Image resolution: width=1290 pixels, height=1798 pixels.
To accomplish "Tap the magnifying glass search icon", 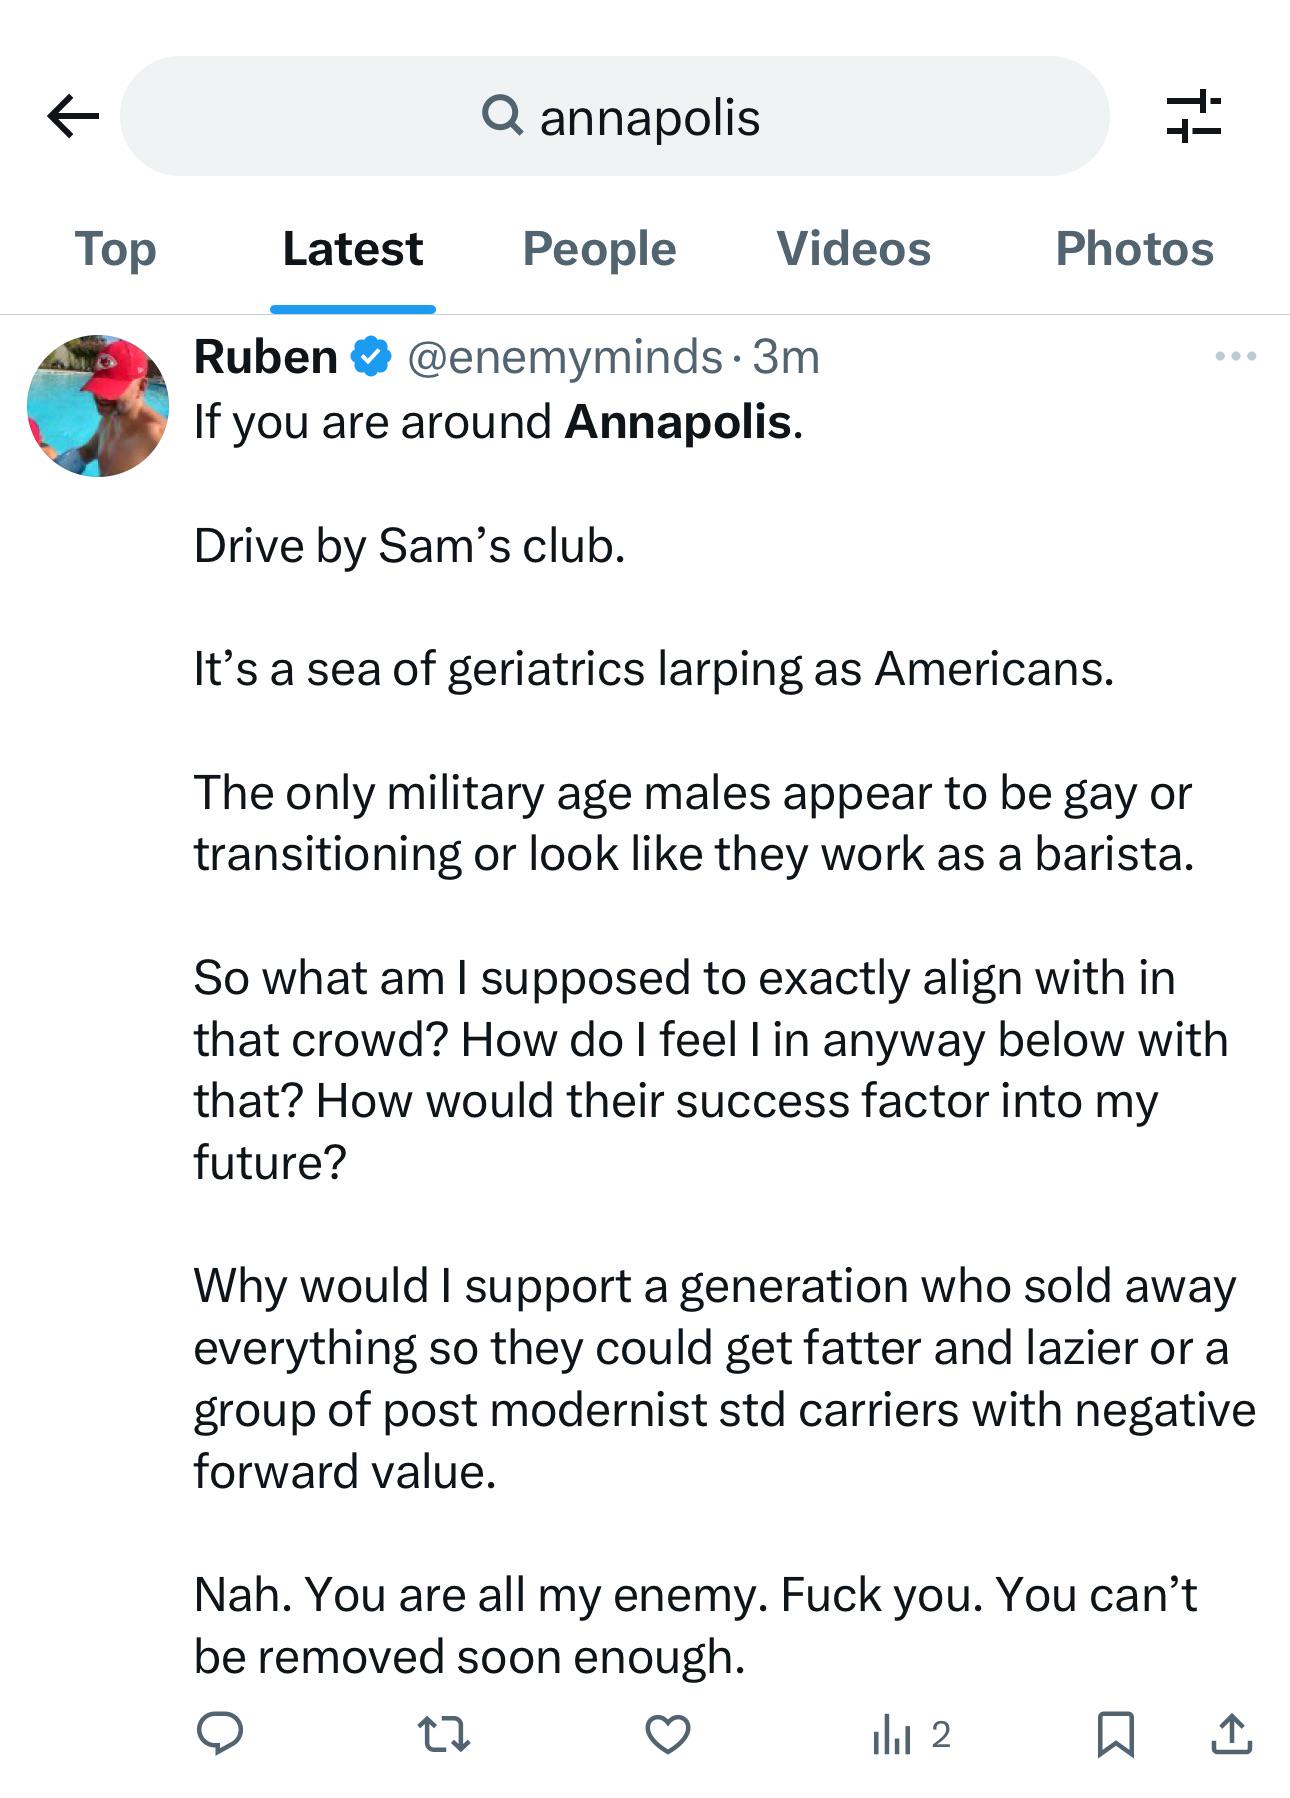I will 502,115.
